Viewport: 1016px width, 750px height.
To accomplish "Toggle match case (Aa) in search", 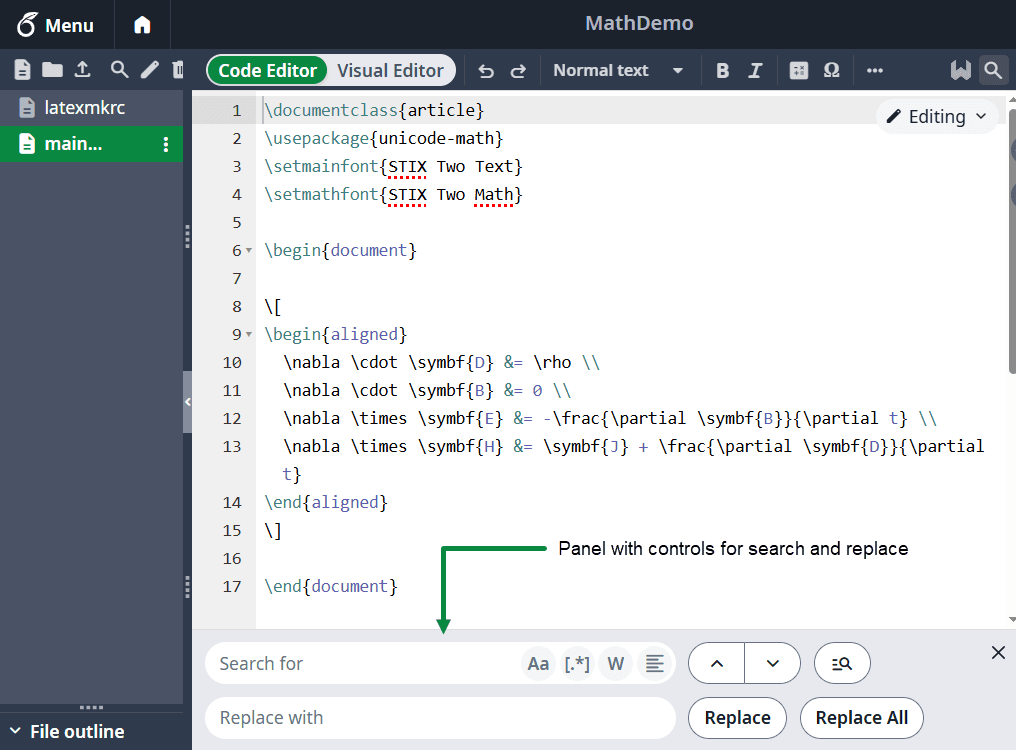I will coord(538,663).
